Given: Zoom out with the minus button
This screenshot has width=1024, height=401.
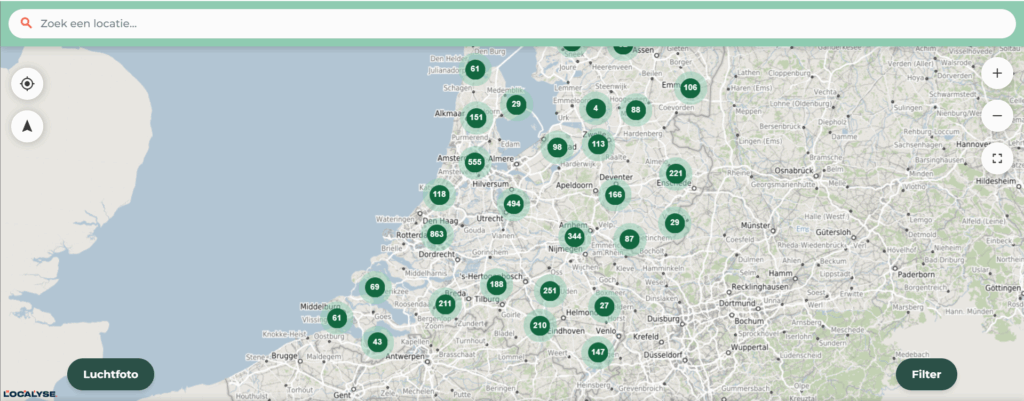Looking at the screenshot, I should point(997,116).
